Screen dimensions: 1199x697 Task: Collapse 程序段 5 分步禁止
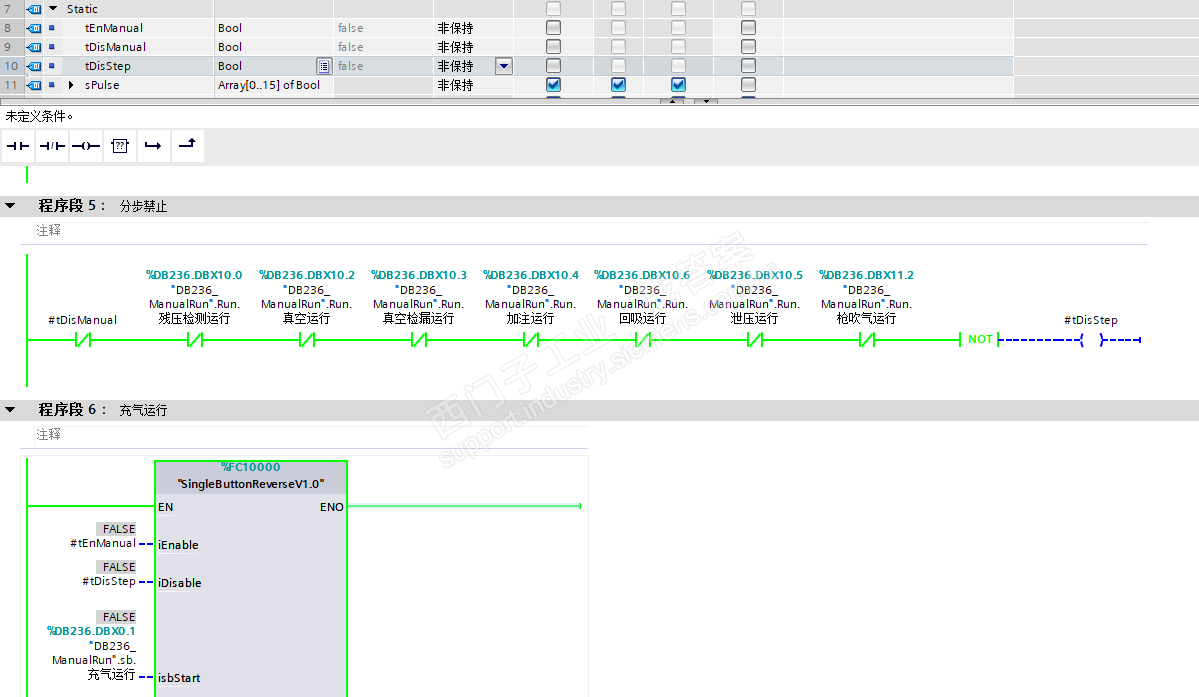pos(10,206)
